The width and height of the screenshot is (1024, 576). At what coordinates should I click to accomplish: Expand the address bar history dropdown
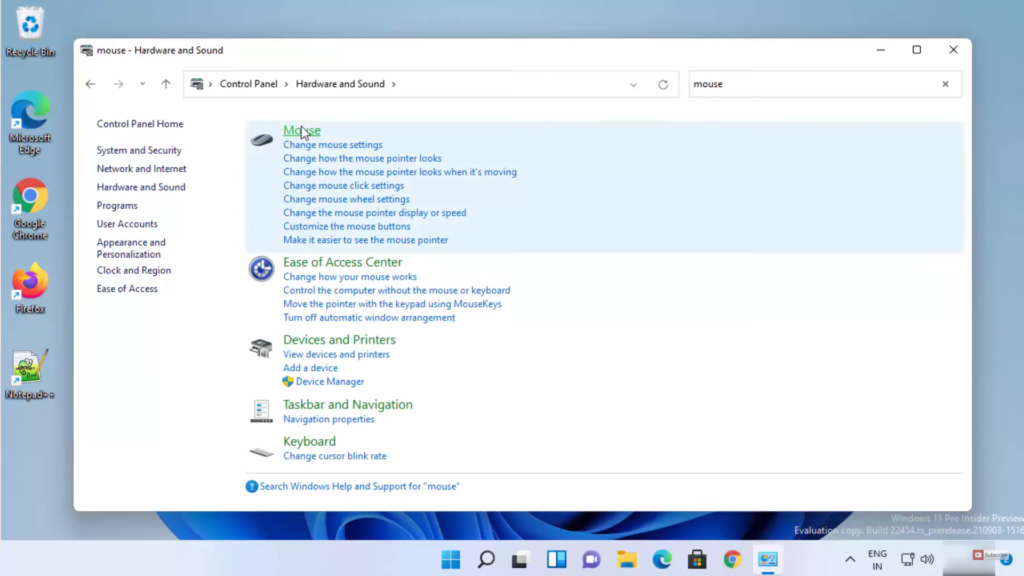tap(633, 85)
